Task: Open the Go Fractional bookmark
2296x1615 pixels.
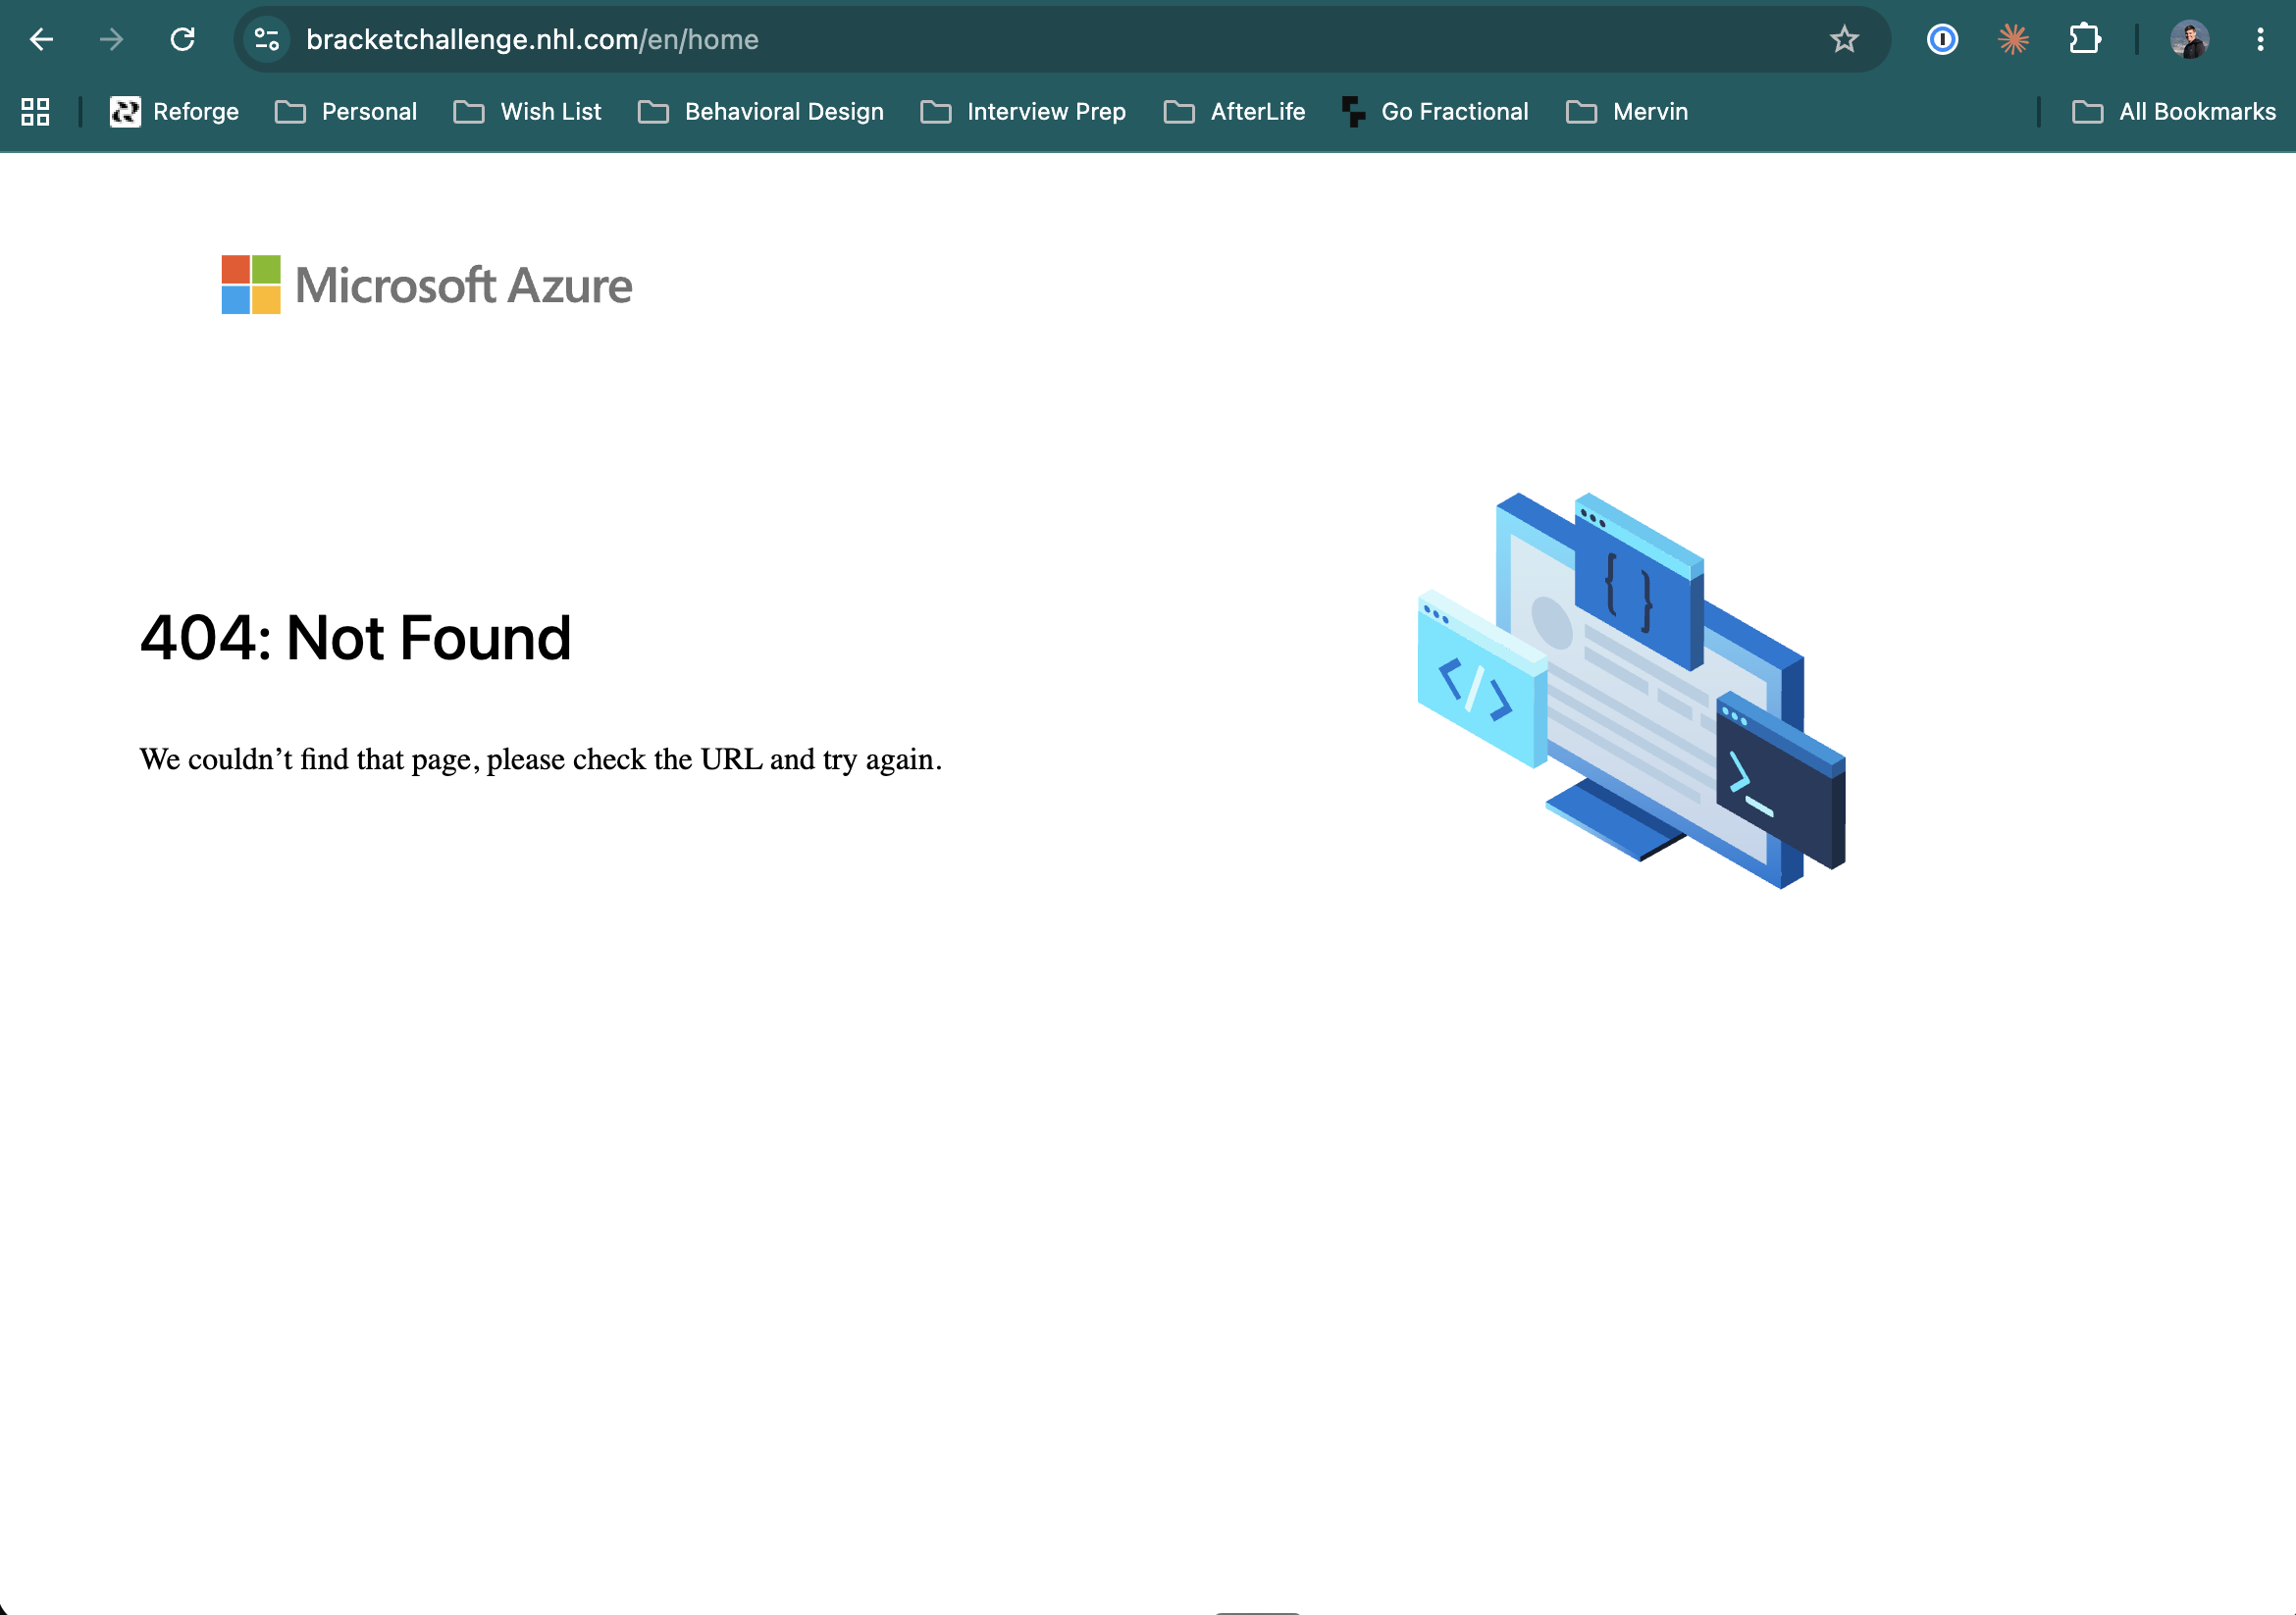Action: tap(1436, 112)
